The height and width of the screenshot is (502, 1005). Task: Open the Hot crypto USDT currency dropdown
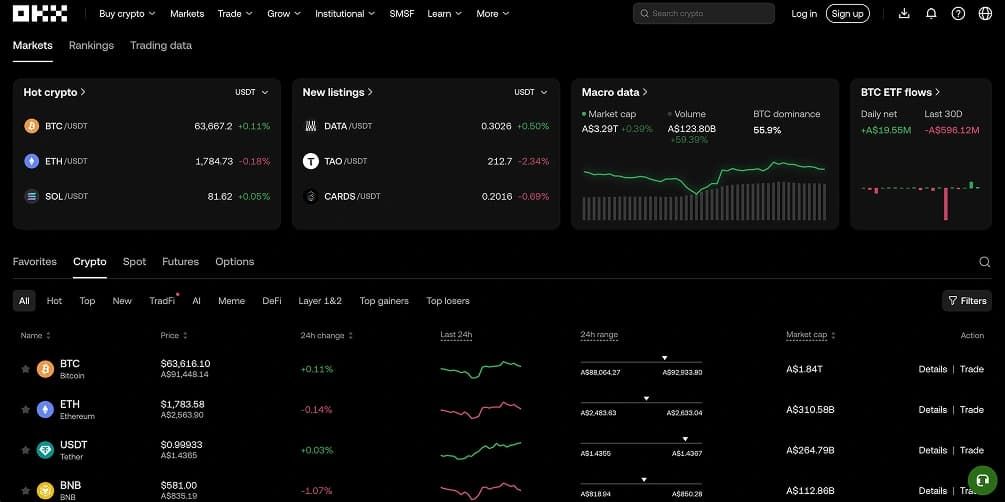252,92
